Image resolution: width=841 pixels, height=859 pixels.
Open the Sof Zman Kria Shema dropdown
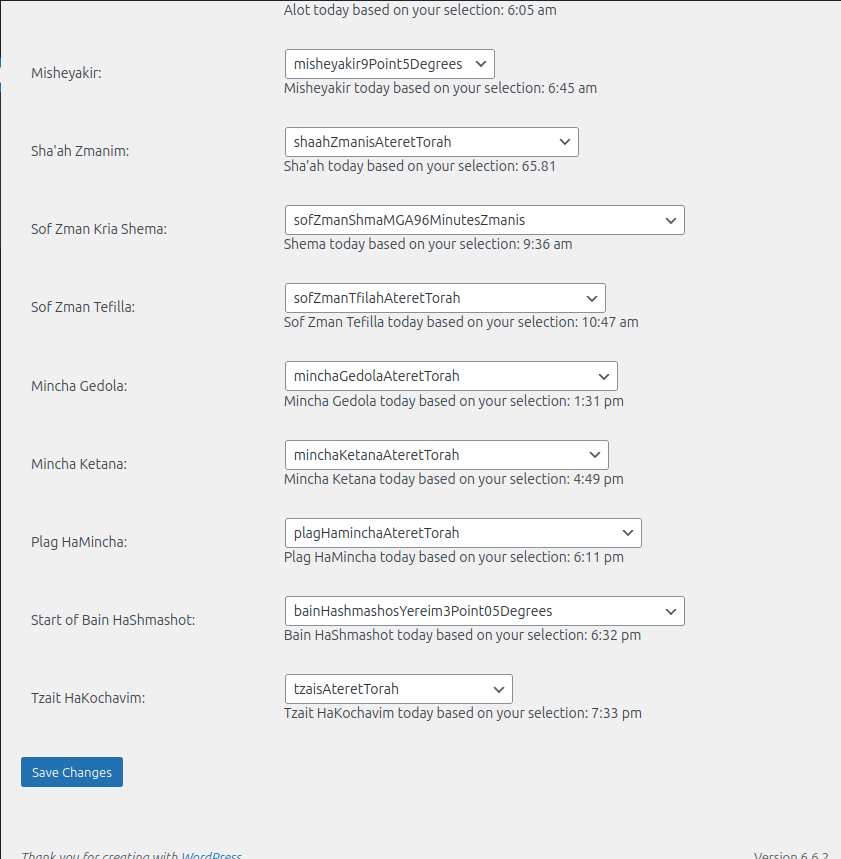pos(484,220)
